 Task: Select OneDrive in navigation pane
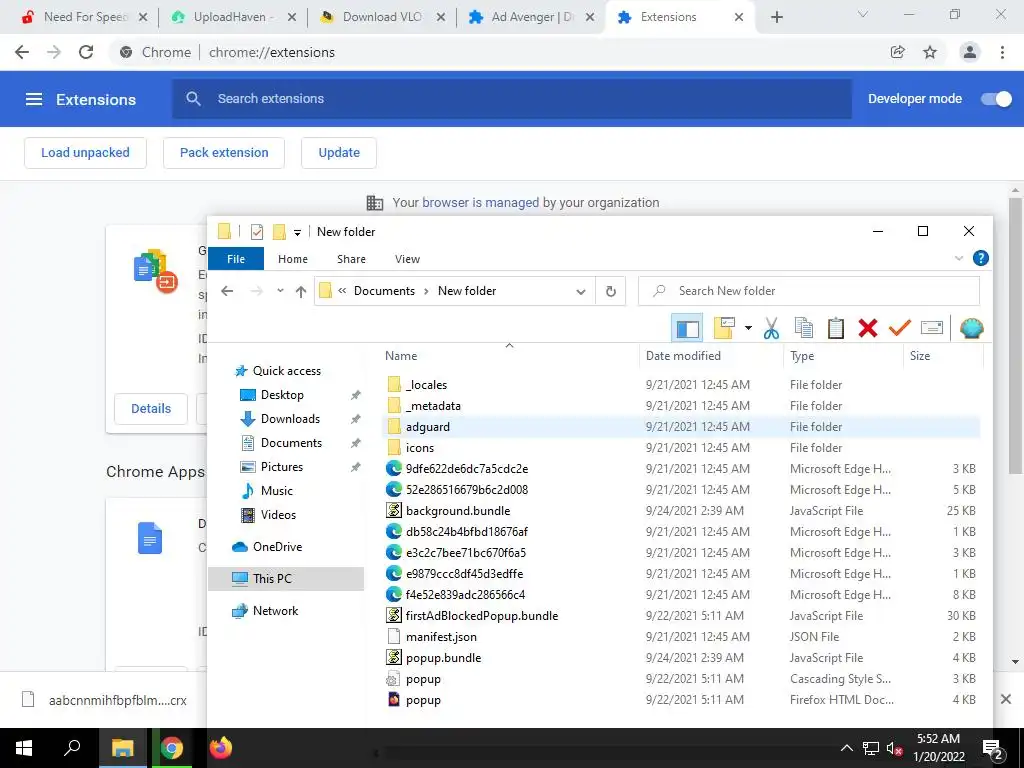point(277,547)
